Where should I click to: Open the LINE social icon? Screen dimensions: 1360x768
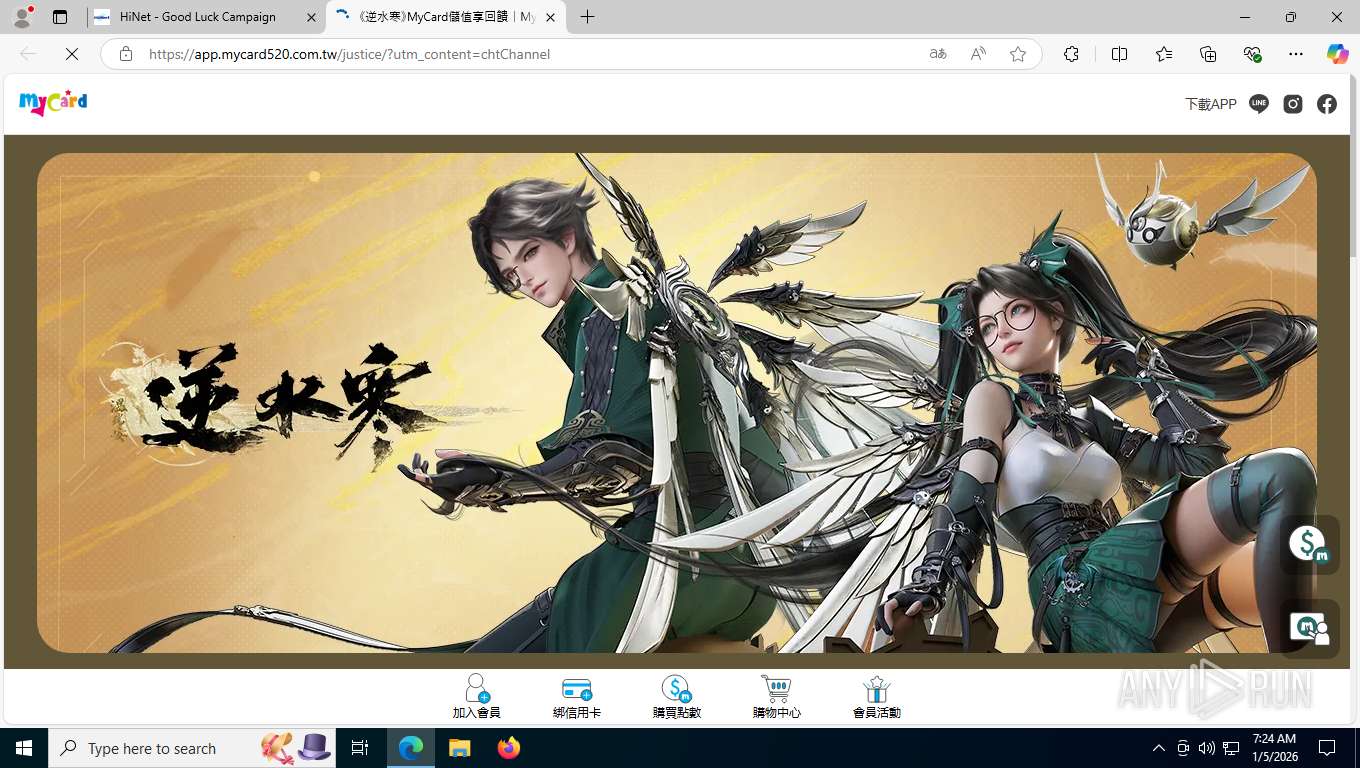pyautogui.click(x=1259, y=104)
